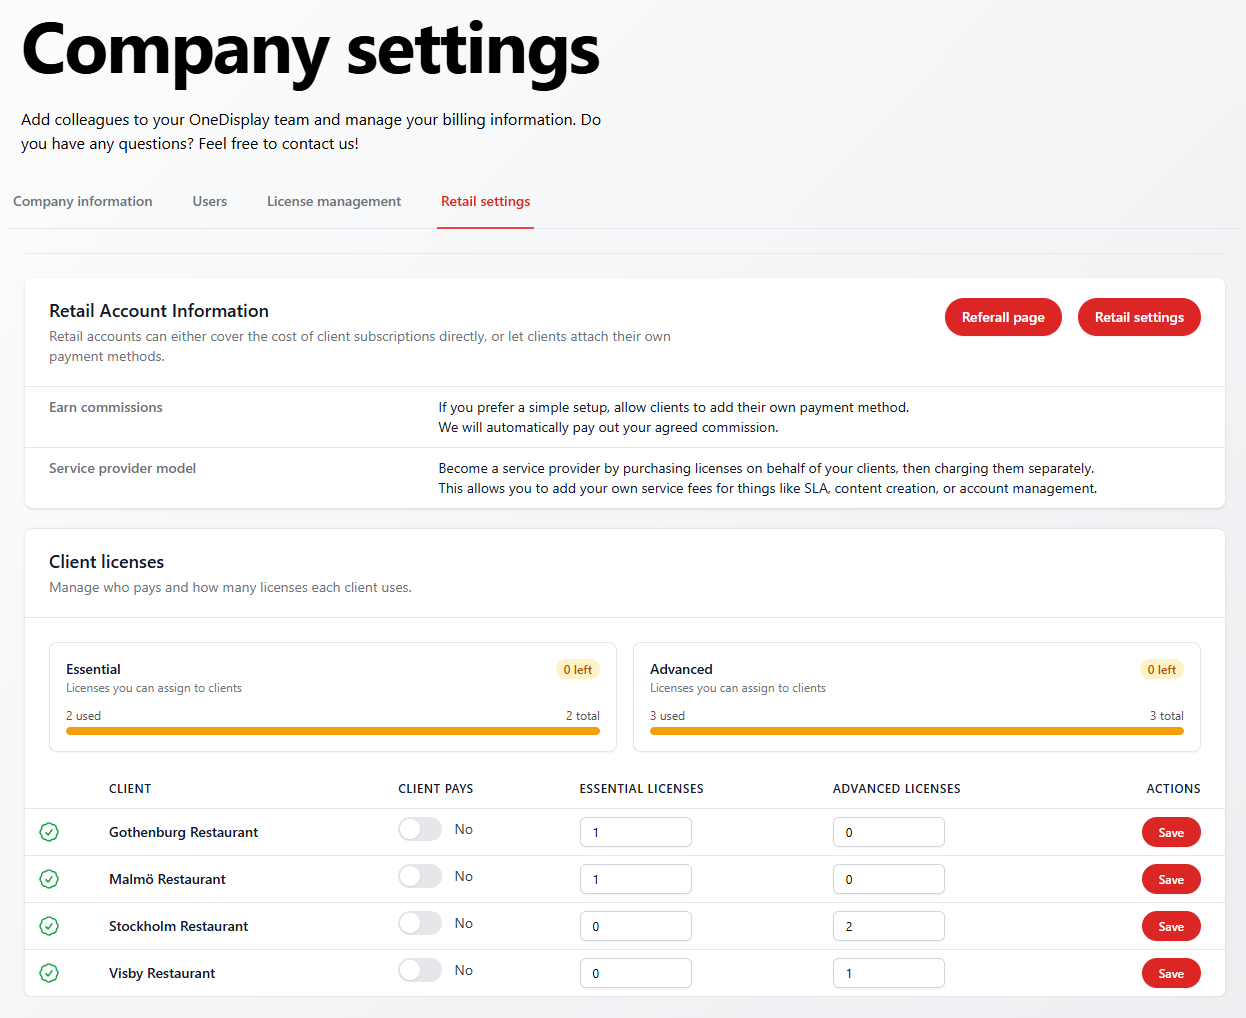Go to License management tab
Image resolution: width=1246 pixels, height=1018 pixels.
pyautogui.click(x=334, y=201)
